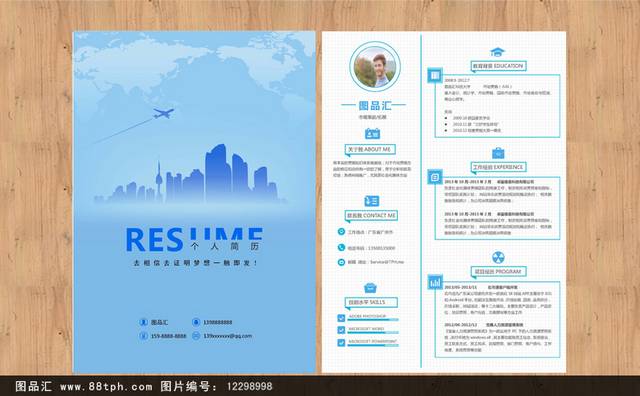Click the large RESUME cover title
640x396 pixels.
pyautogui.click(x=194, y=239)
